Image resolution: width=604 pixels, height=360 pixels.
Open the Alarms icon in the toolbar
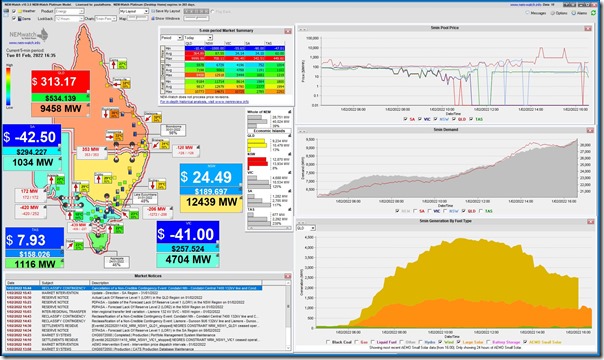pos(574,13)
